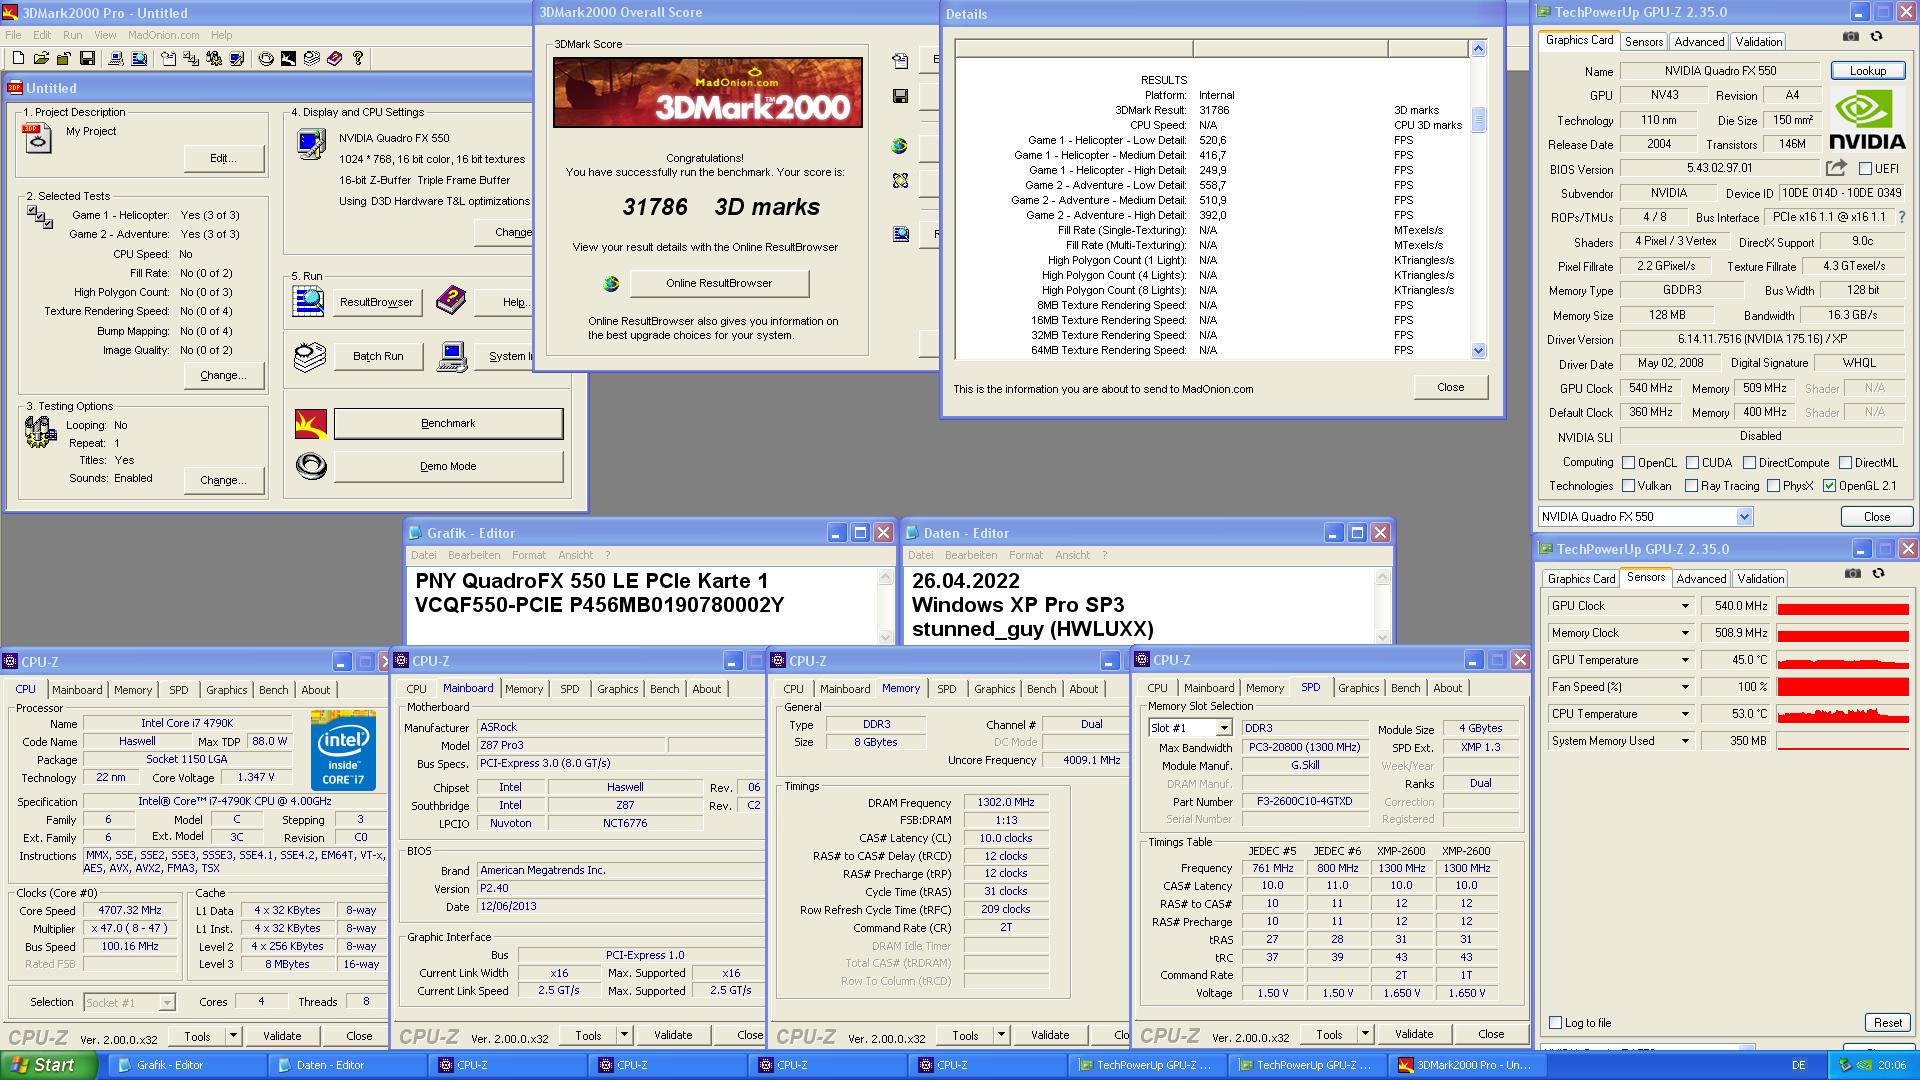The width and height of the screenshot is (1920, 1080).
Task: Click the system info computer toolbar icon
Action: (116, 58)
